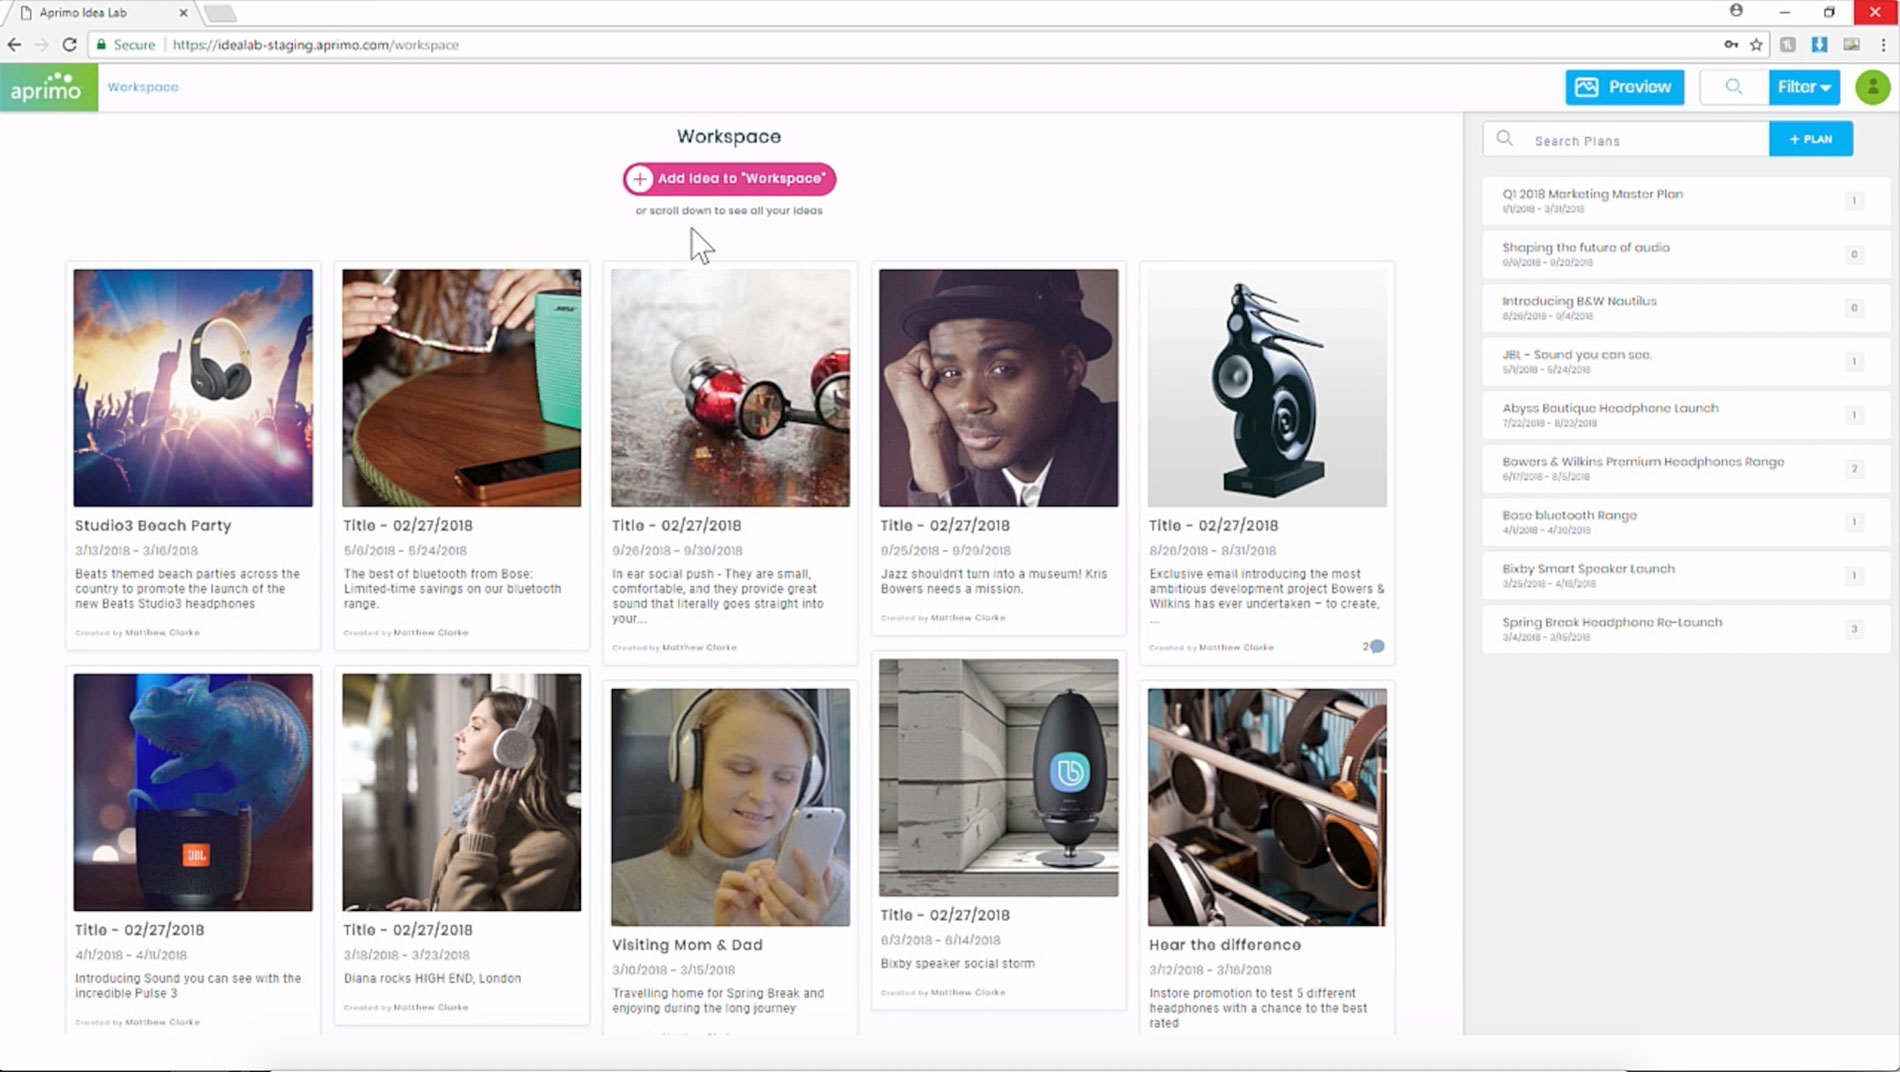Close the Aprimo Idea Lab tab

click(x=183, y=13)
